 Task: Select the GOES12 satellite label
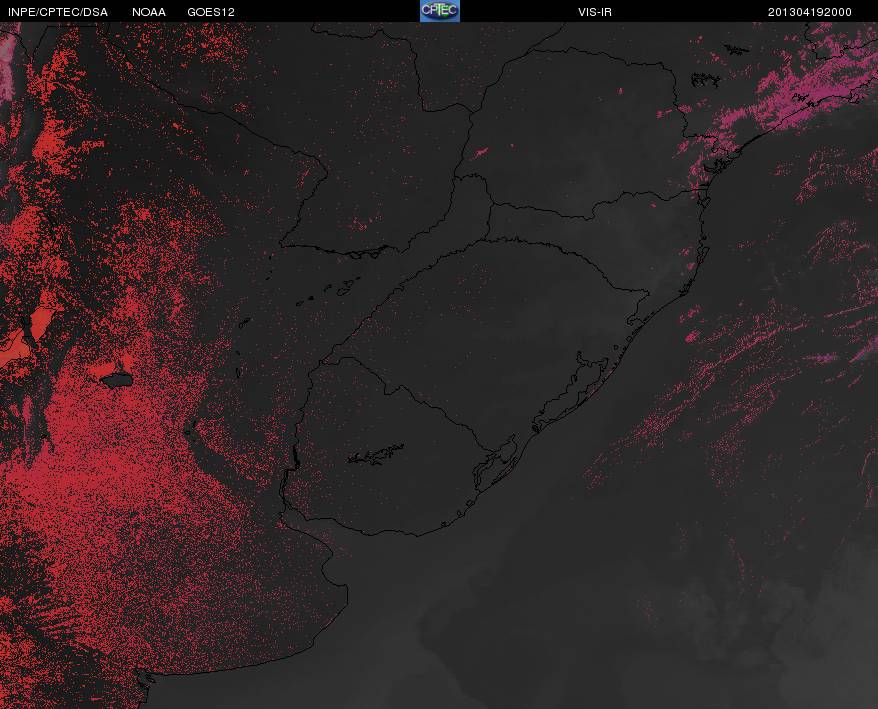click(211, 12)
